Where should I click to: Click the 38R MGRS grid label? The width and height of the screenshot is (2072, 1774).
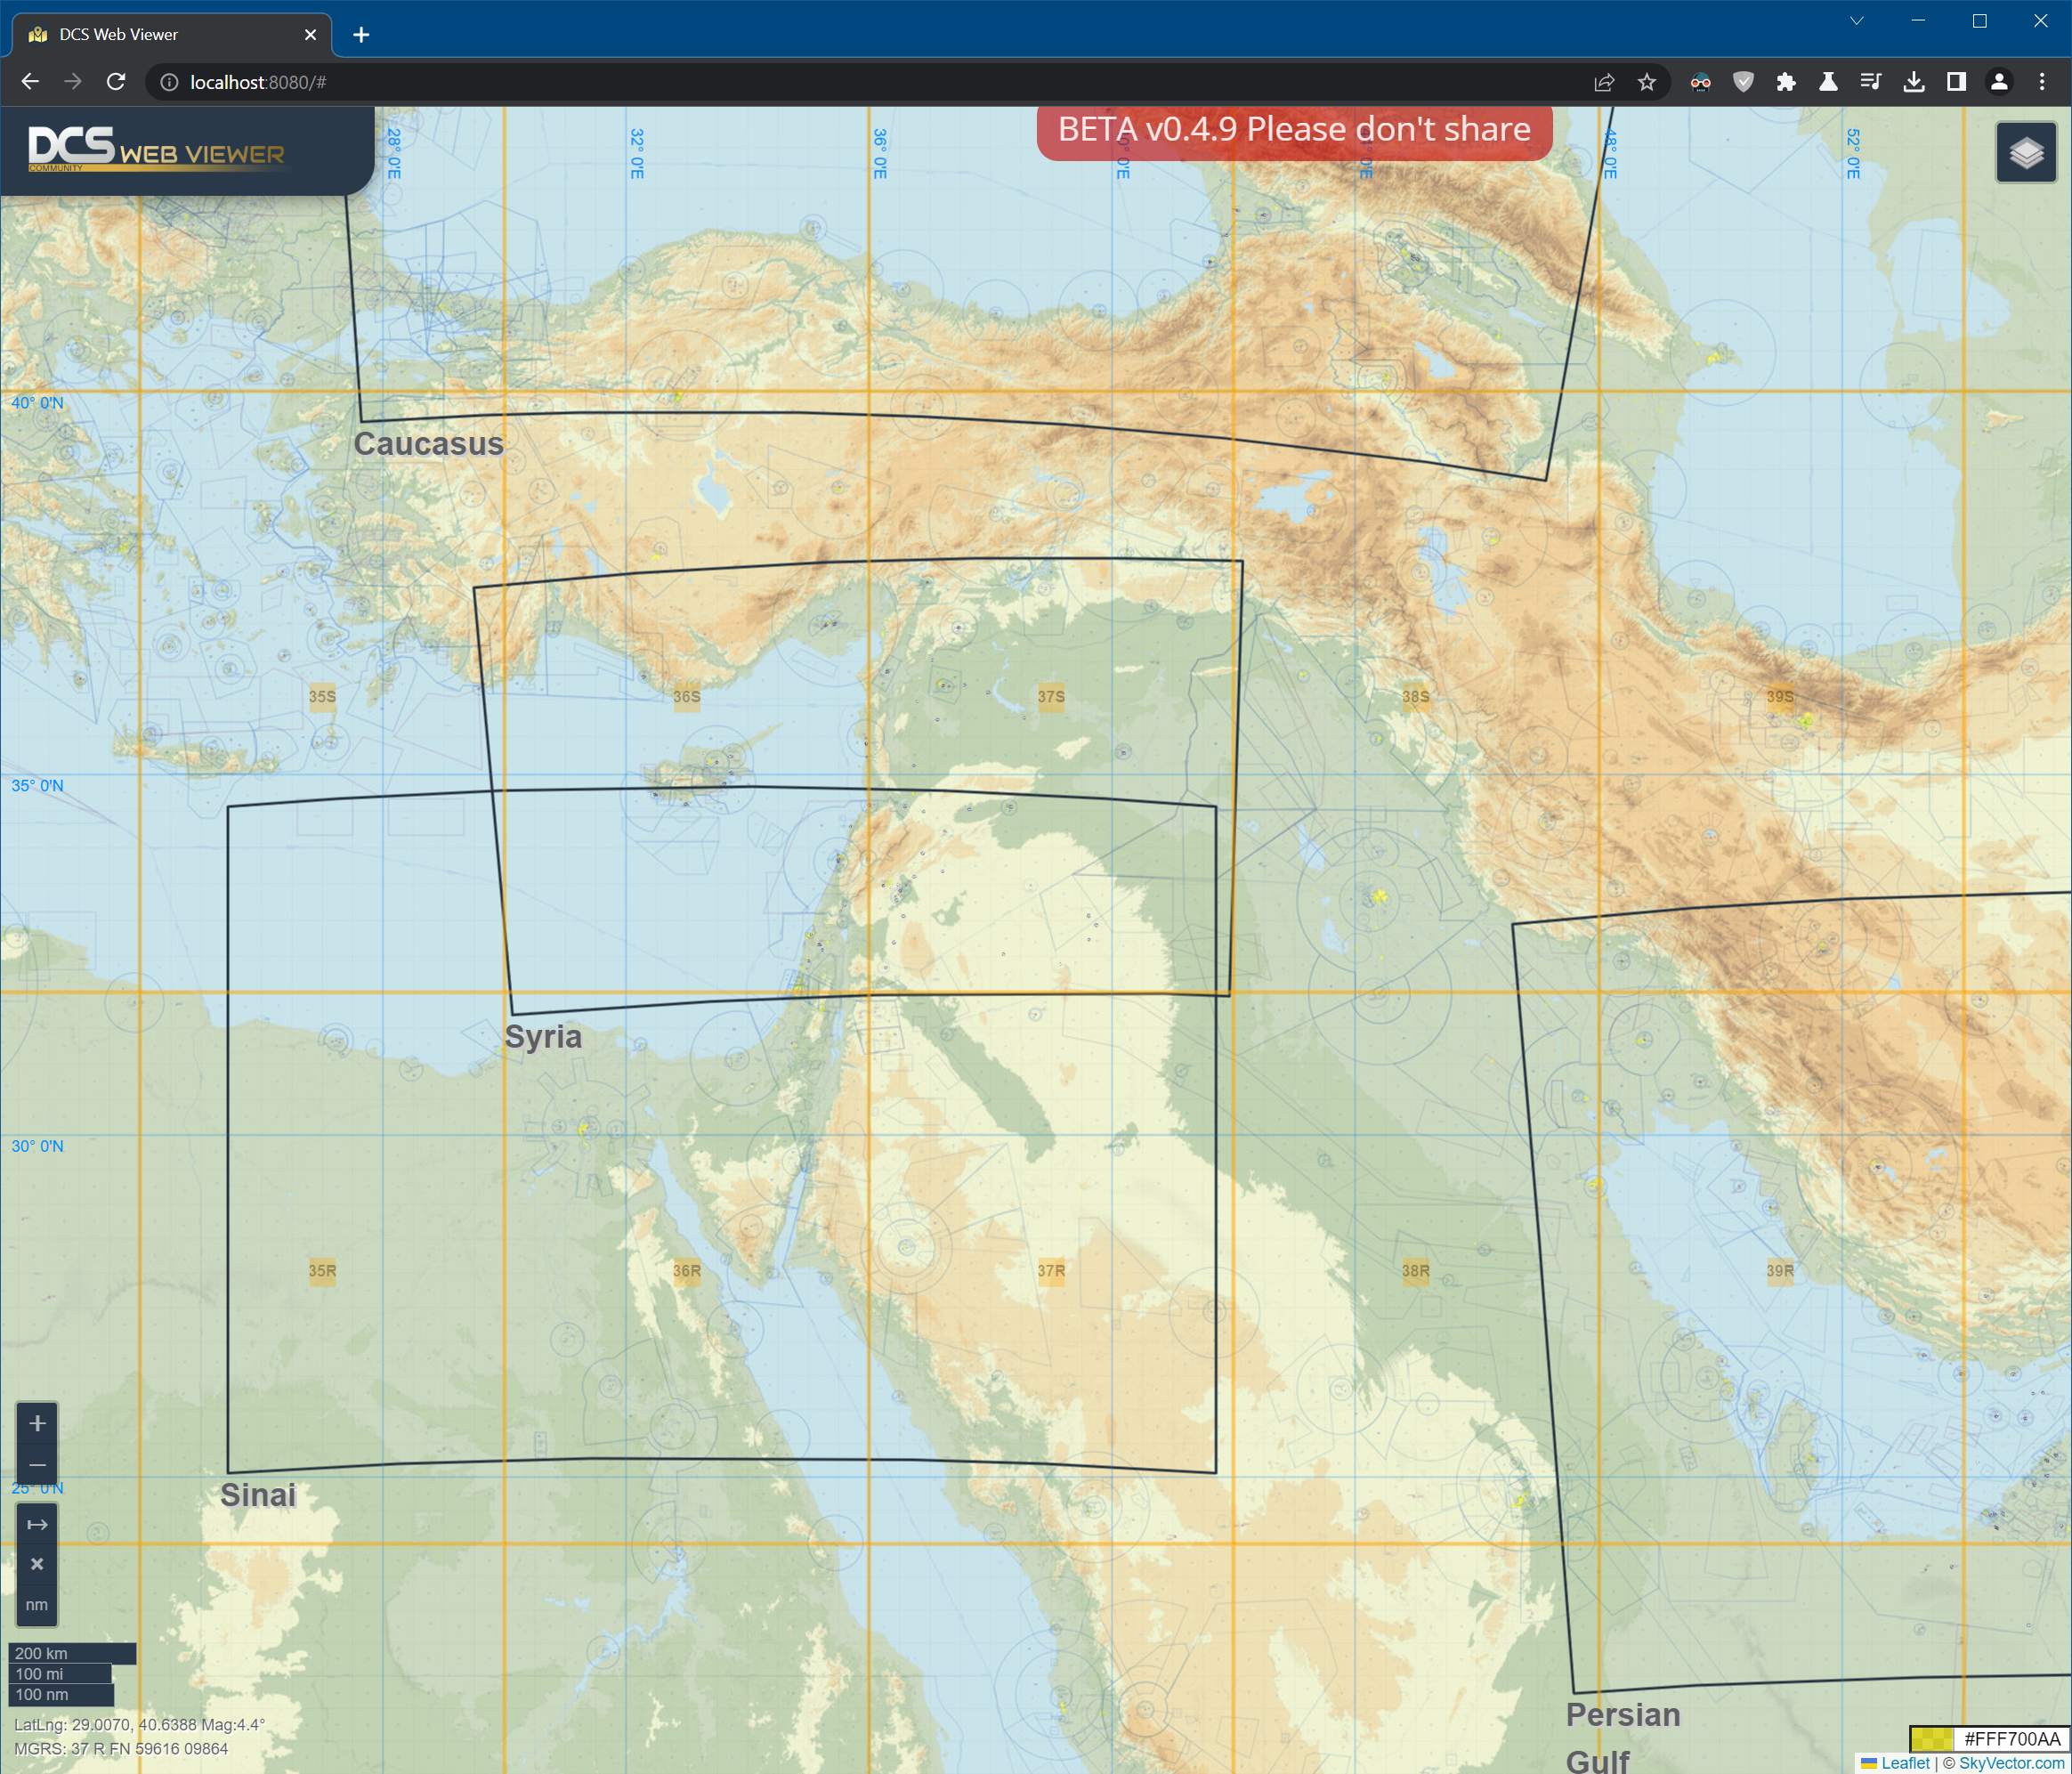click(x=1415, y=1271)
